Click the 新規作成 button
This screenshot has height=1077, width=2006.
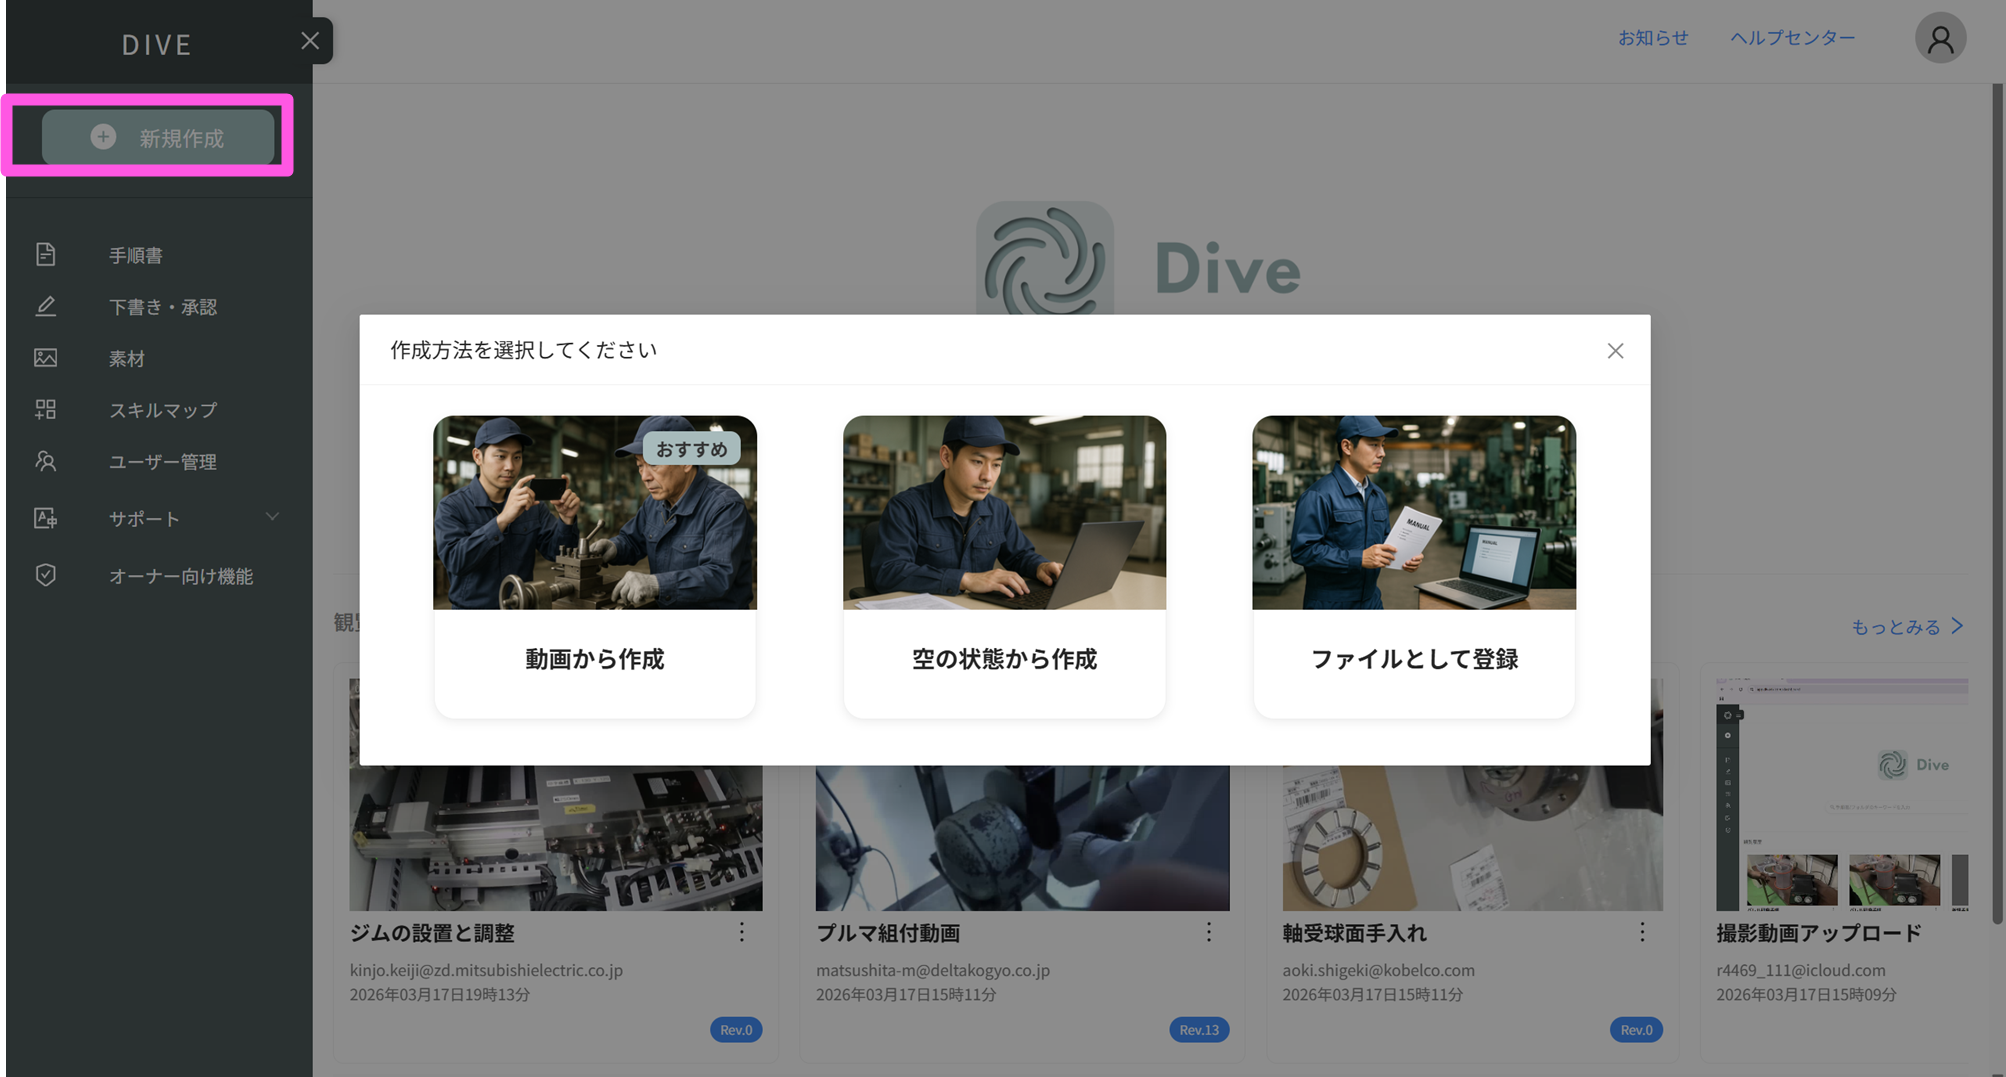pos(158,138)
